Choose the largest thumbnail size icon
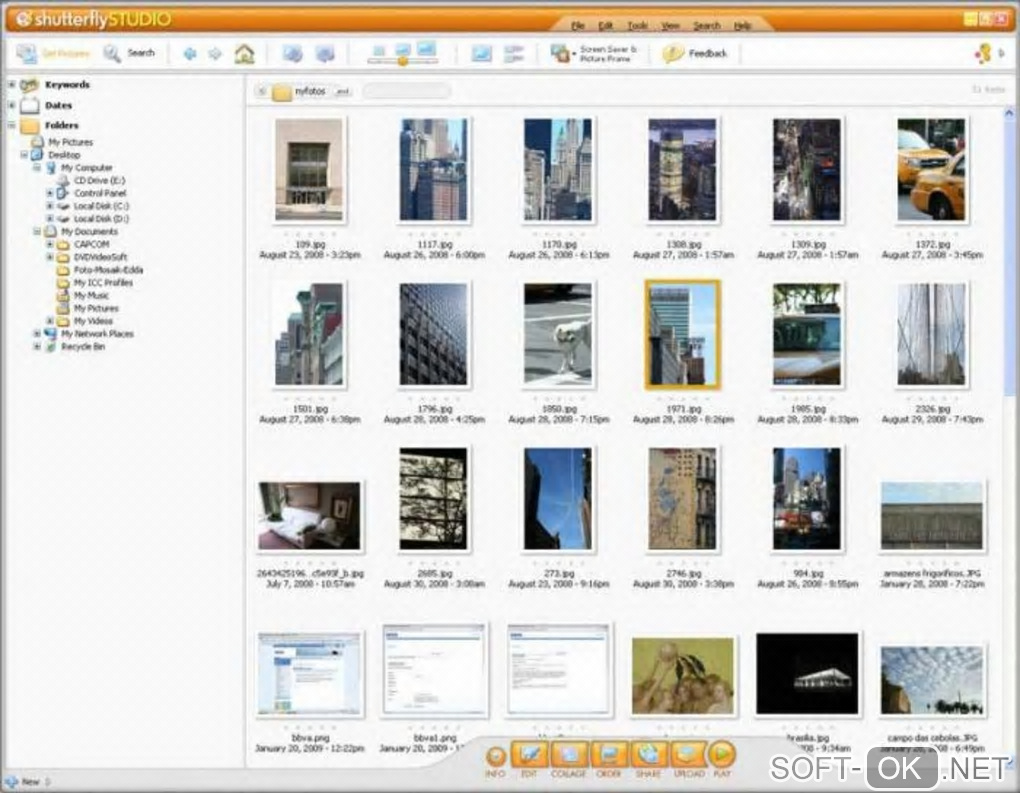1020x793 pixels. click(x=427, y=48)
